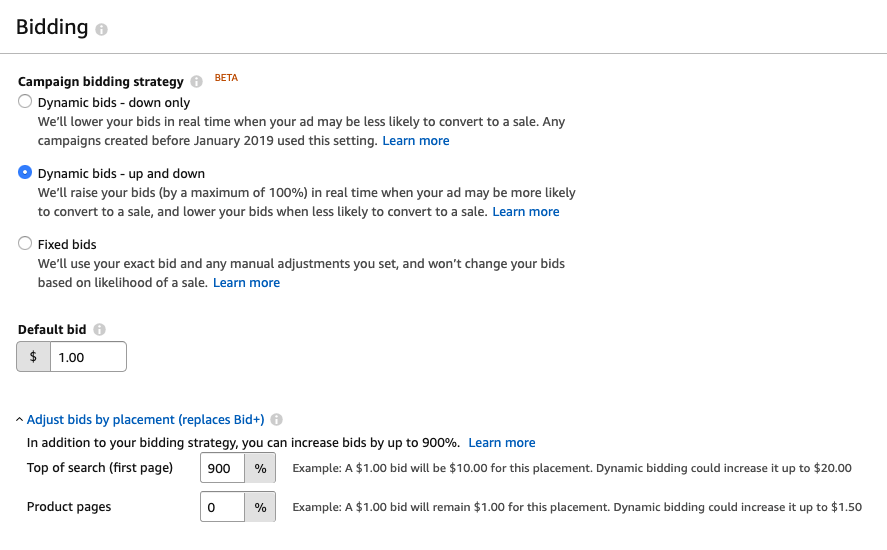Screen dimensions: 887x550
Task: Click the BETA label
Action: (x=227, y=78)
